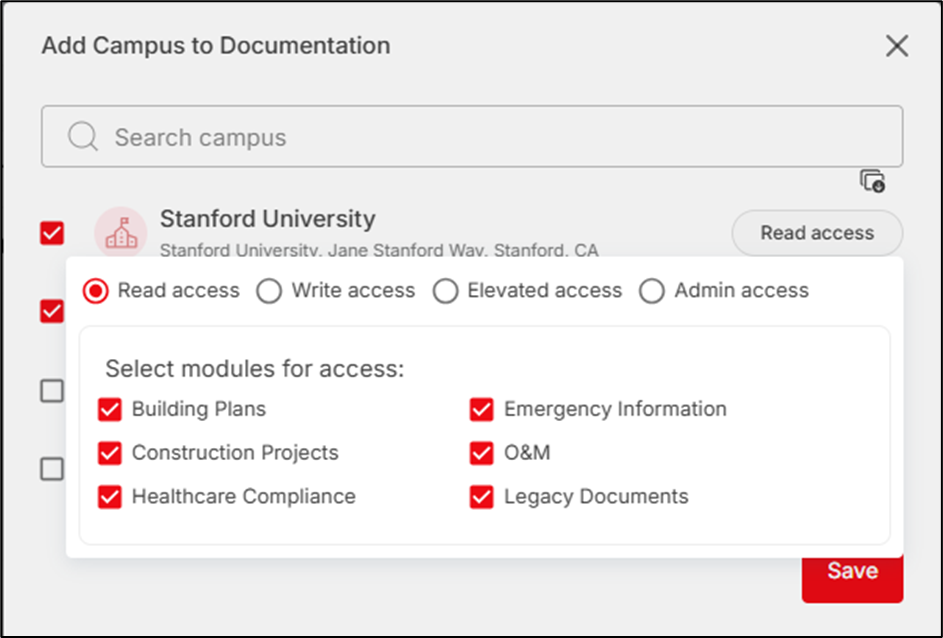Uncheck the Stanford University campus checkbox
943x638 pixels.
pos(52,233)
